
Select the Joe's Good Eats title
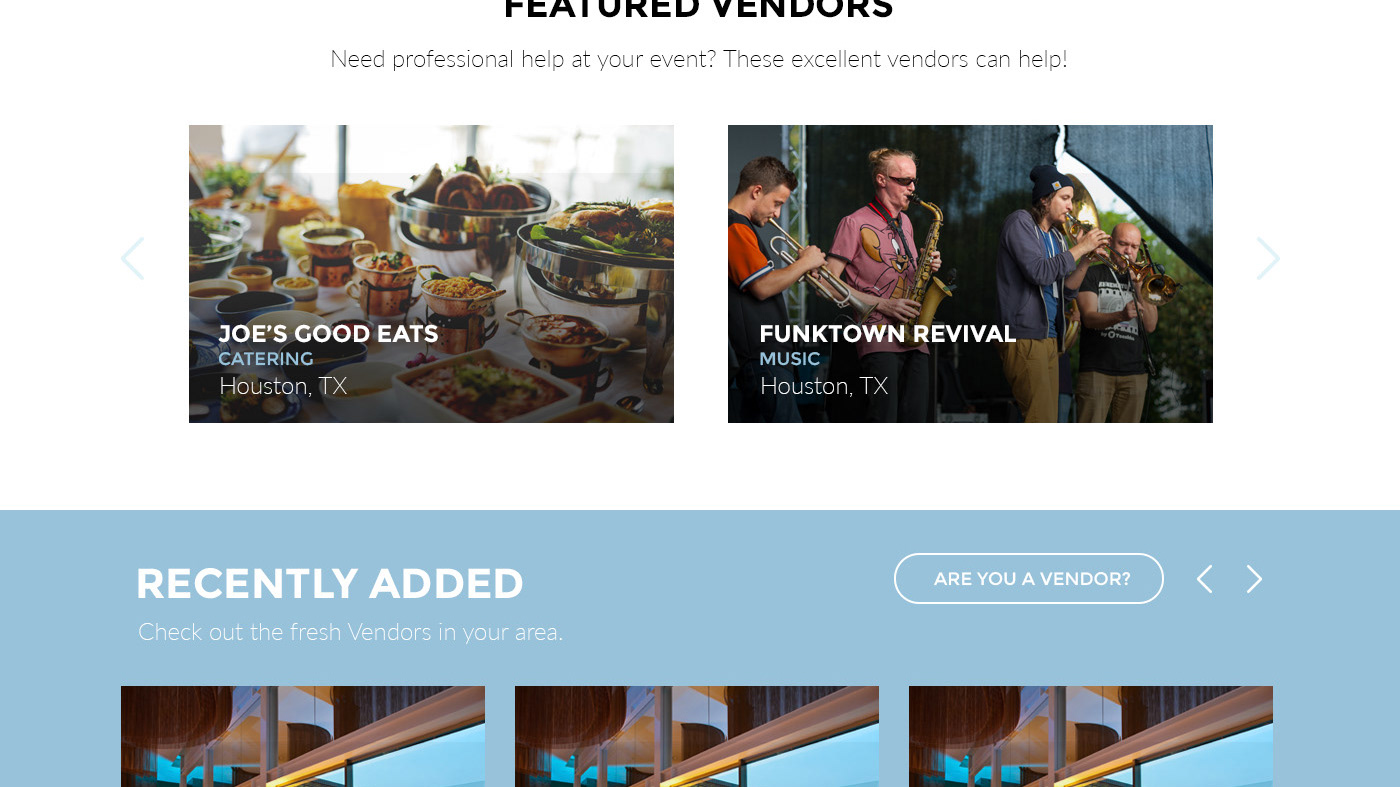329,334
